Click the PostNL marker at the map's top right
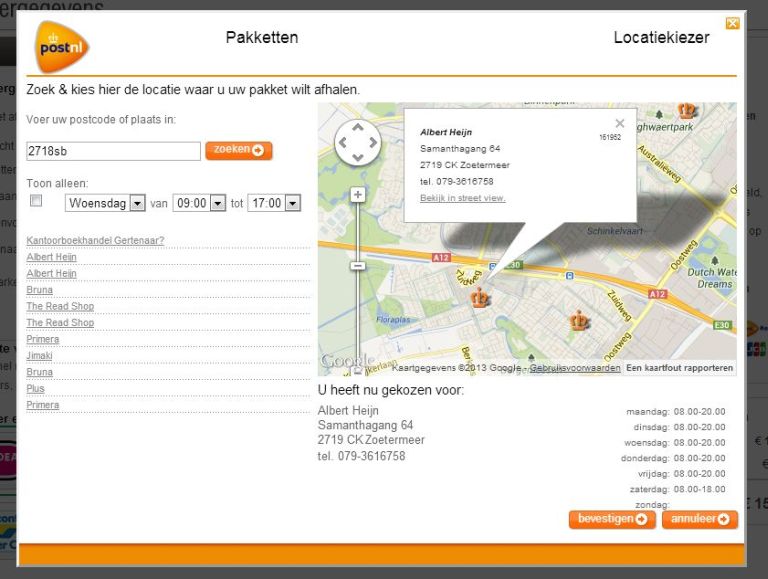Viewport: 768px width, 579px height. click(x=687, y=110)
